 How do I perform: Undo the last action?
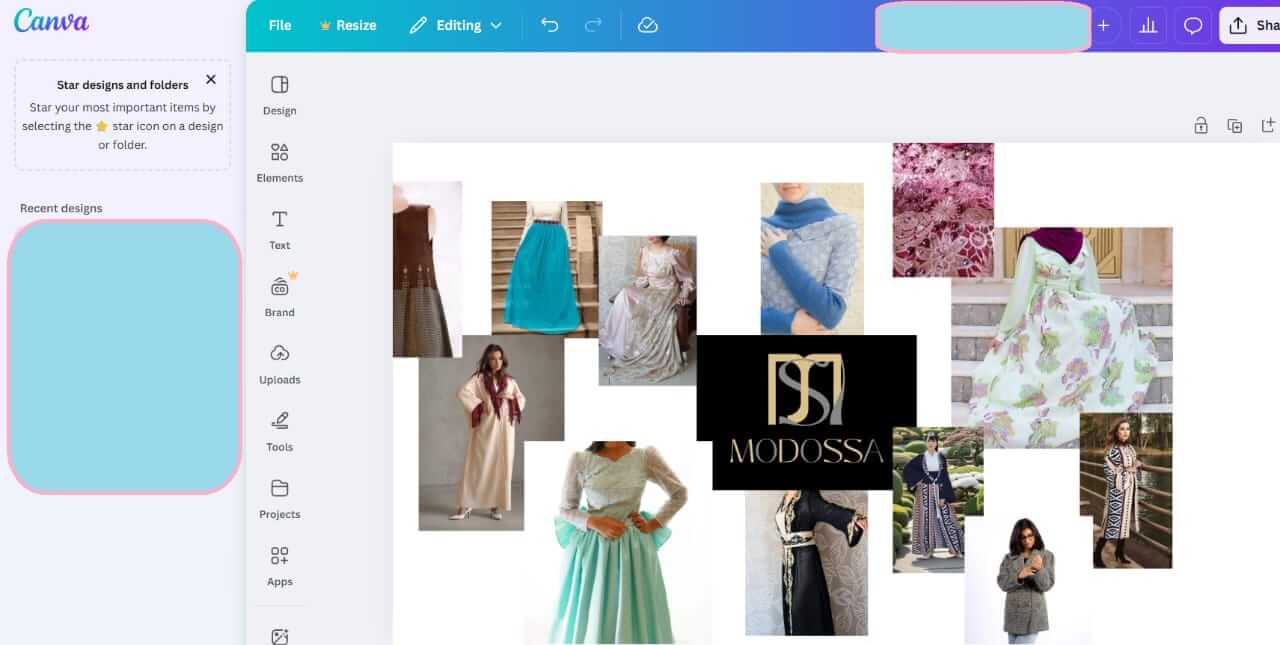click(549, 25)
